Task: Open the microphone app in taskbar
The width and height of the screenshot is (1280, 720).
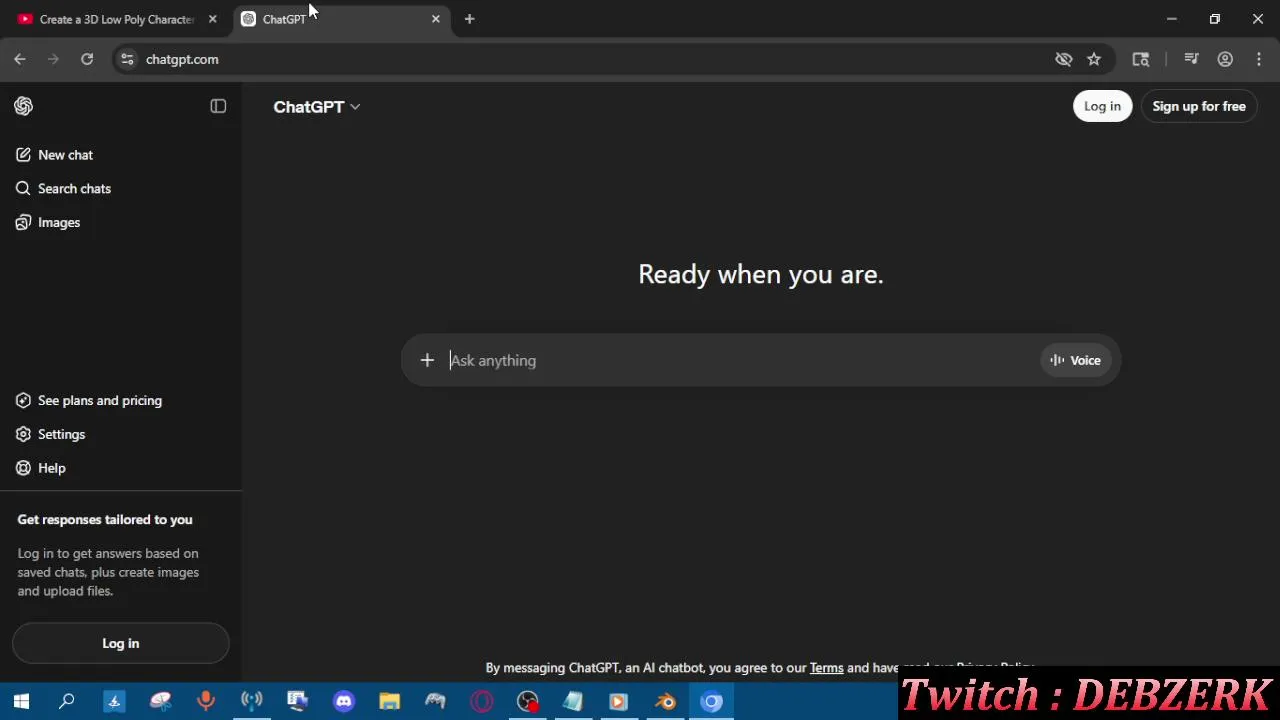Action: coord(205,701)
